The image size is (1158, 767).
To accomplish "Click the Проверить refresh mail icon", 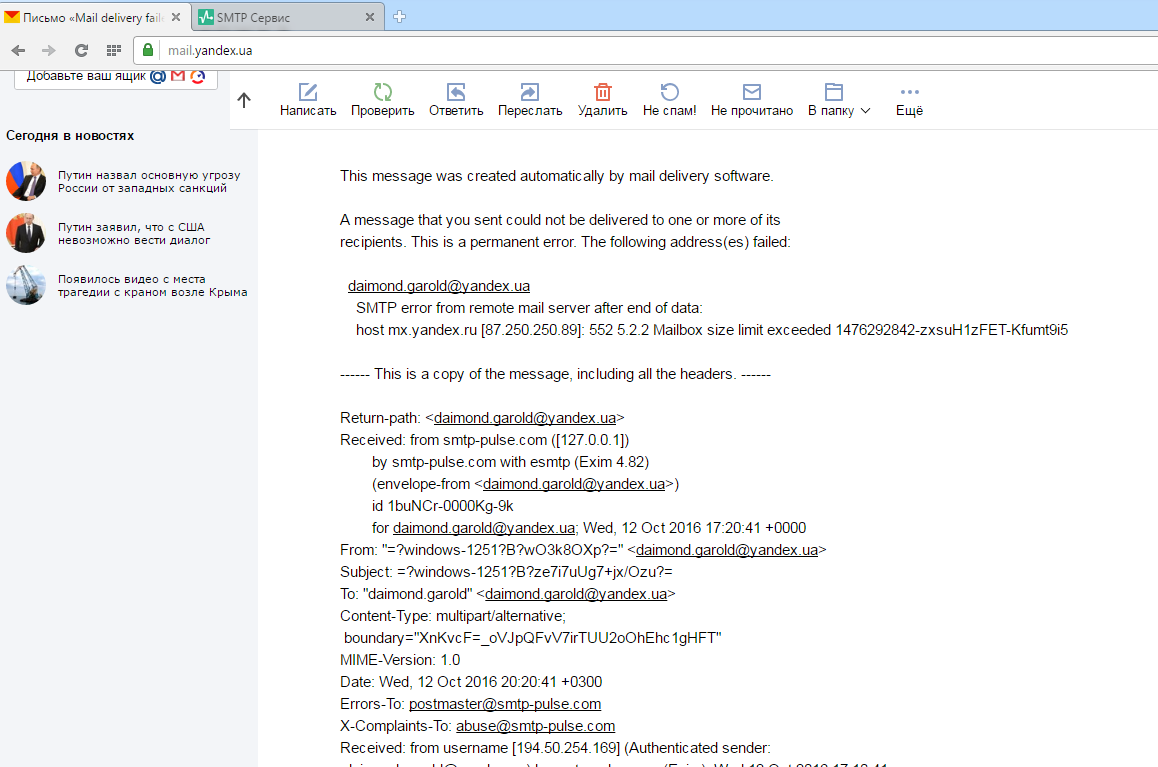I will point(383,92).
